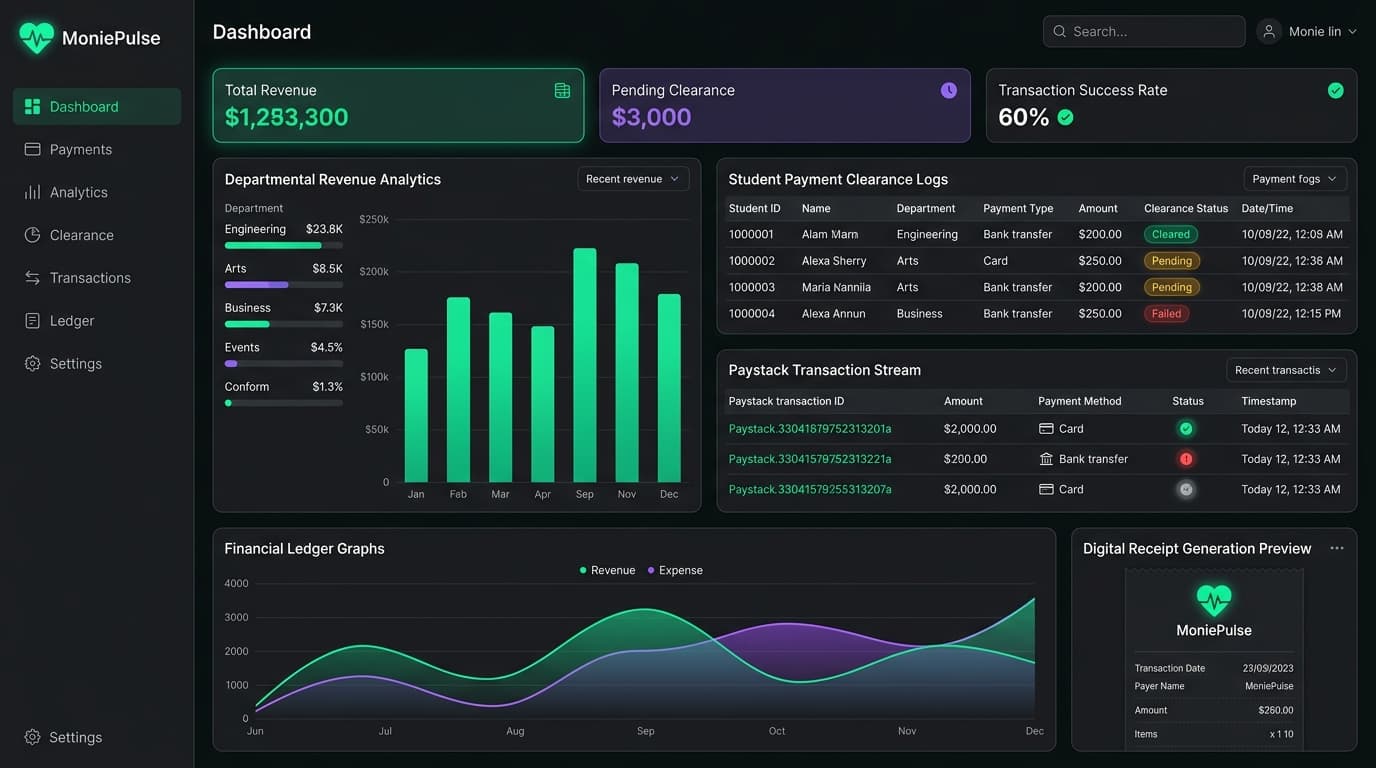1376x768 pixels.
Task: Click the green success status icon in the first Paystack row
Action: pyautogui.click(x=1186, y=429)
